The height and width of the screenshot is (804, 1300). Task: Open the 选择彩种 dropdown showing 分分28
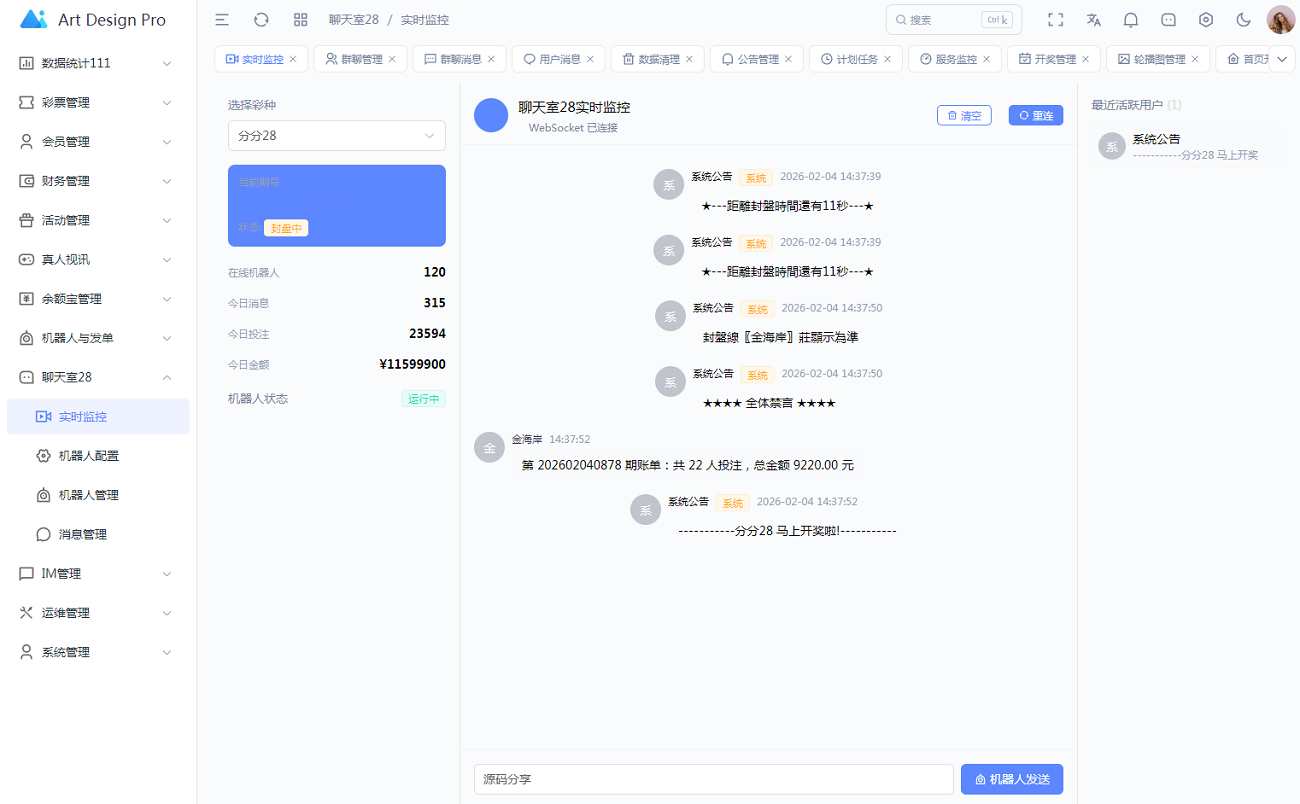(x=336, y=136)
